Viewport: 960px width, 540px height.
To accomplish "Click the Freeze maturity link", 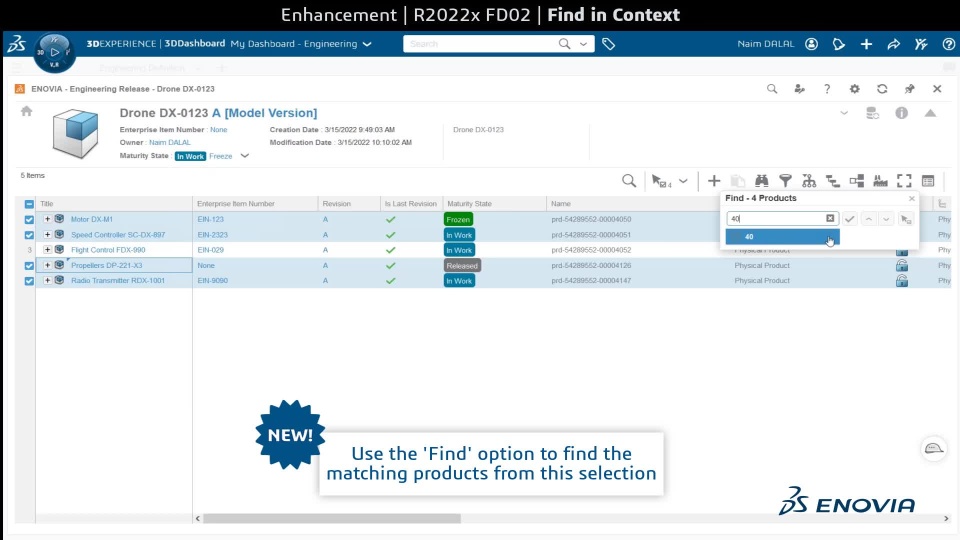I will 220,156.
